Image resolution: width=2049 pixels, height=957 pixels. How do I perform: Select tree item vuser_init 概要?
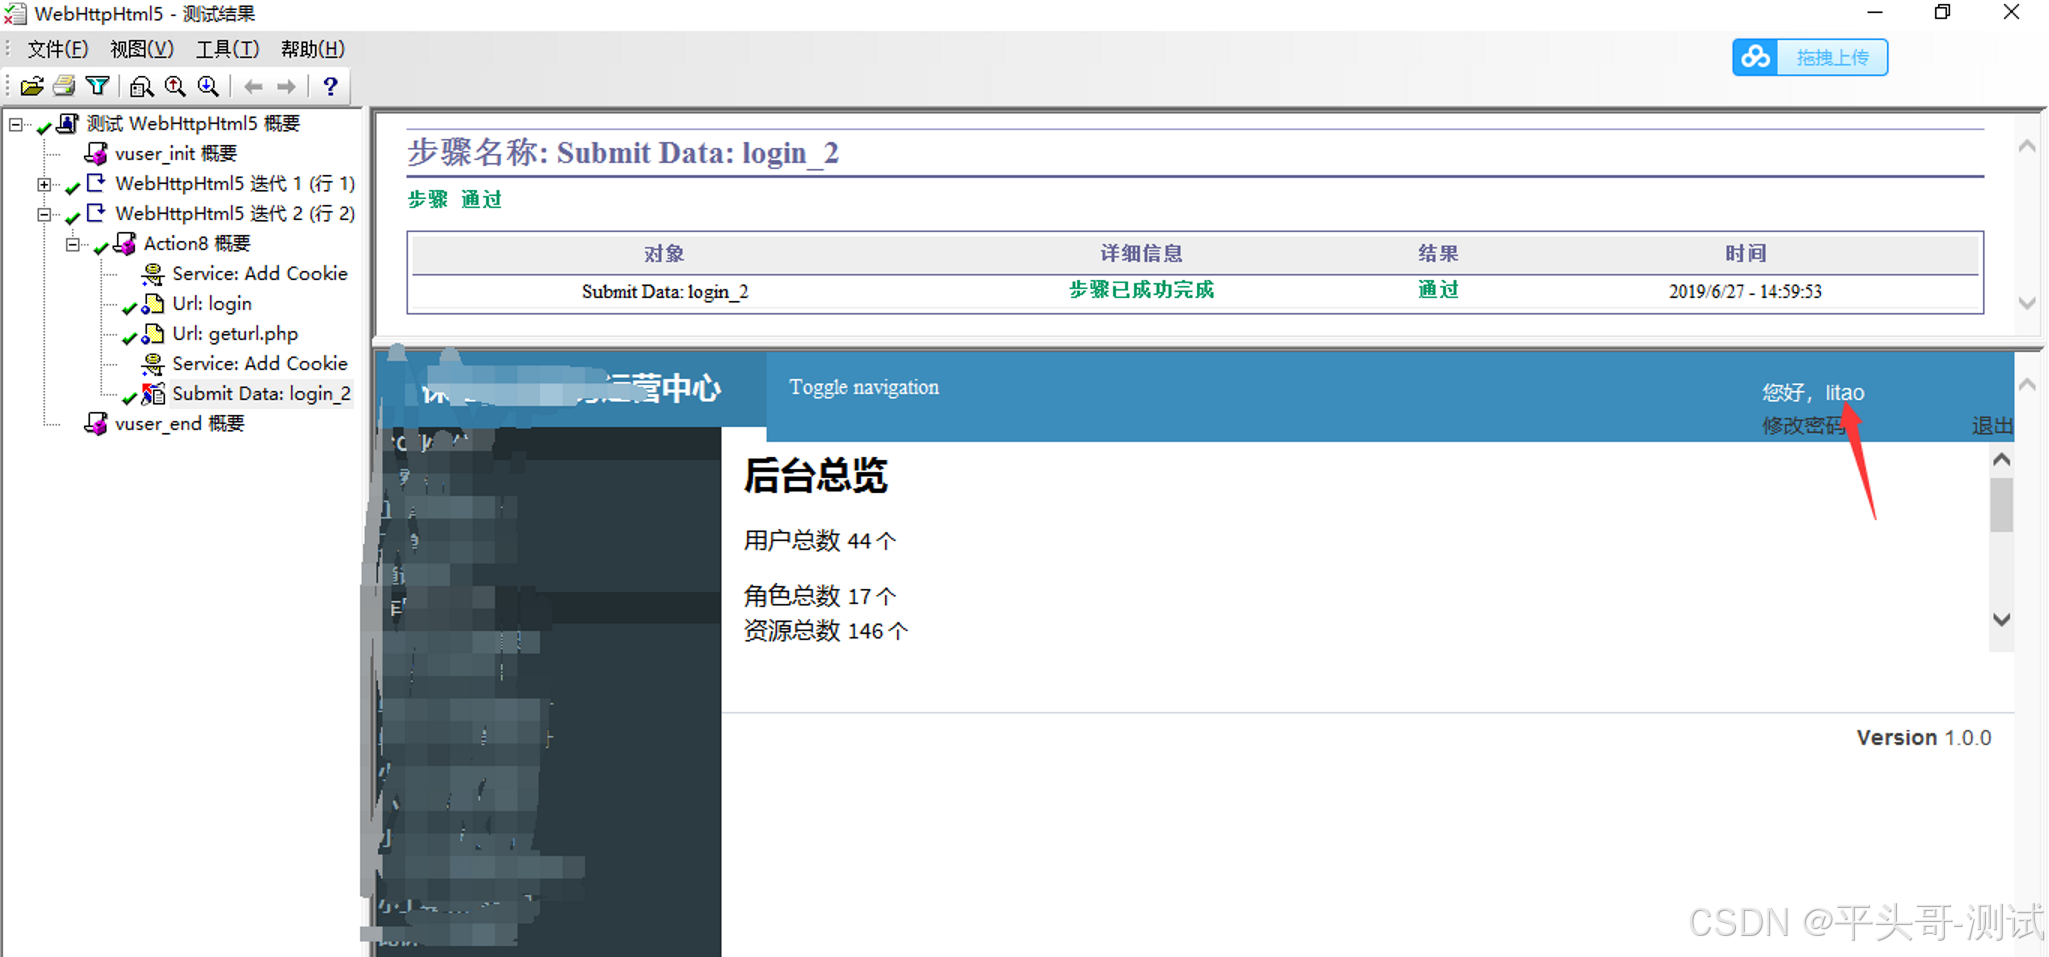pos(176,153)
